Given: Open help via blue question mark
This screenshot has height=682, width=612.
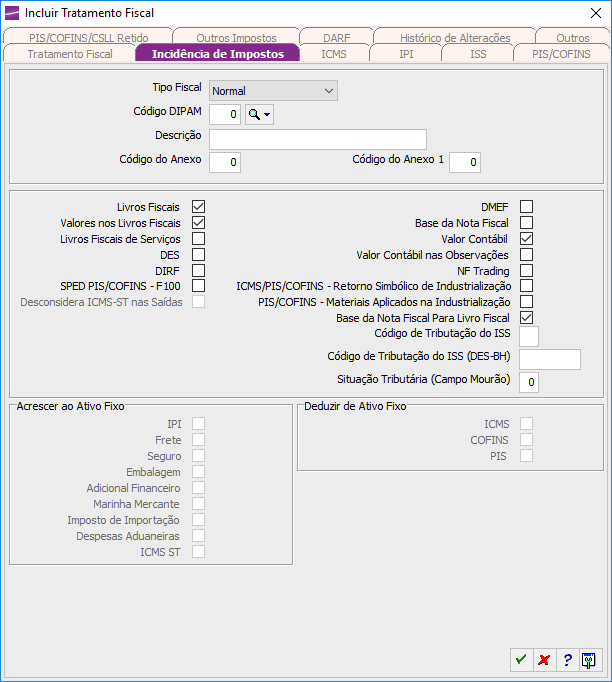Looking at the screenshot, I should point(567,660).
